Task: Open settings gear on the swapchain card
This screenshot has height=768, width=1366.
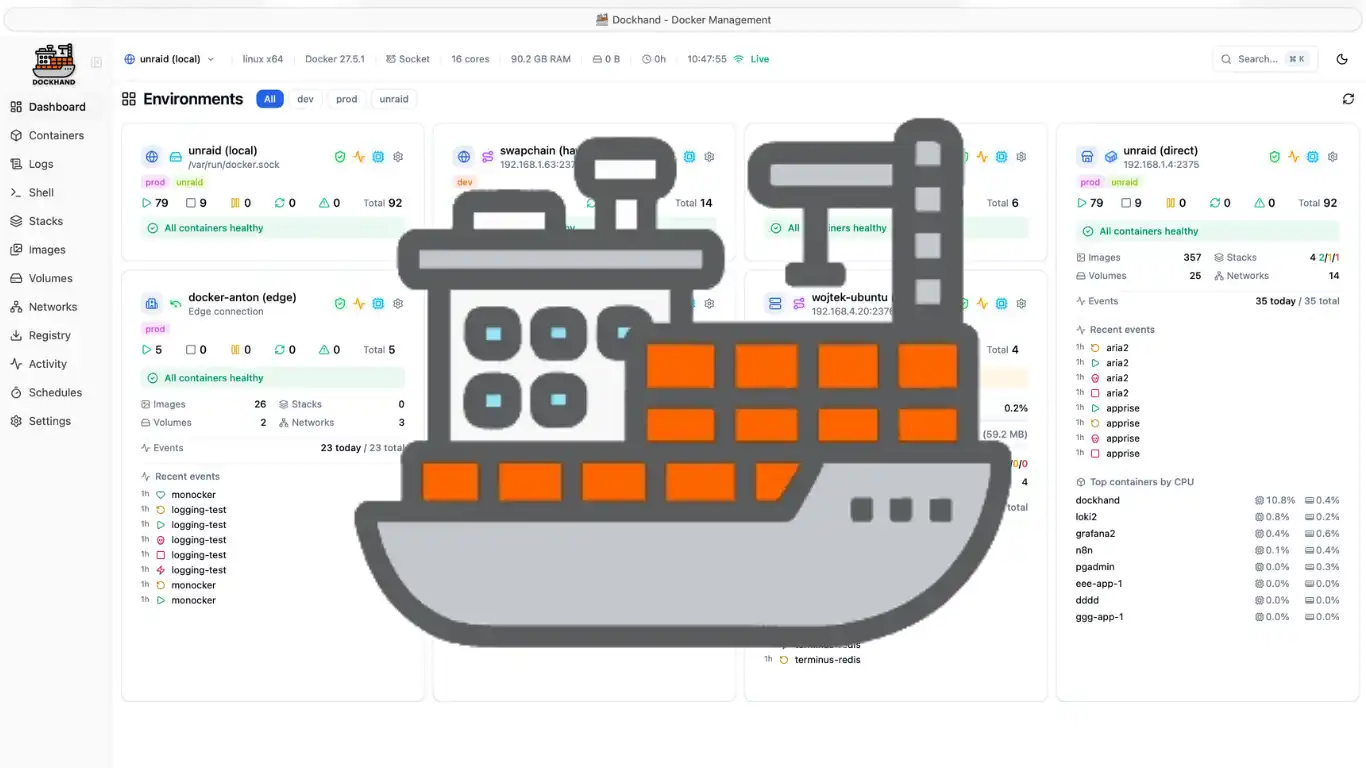Action: coord(709,157)
